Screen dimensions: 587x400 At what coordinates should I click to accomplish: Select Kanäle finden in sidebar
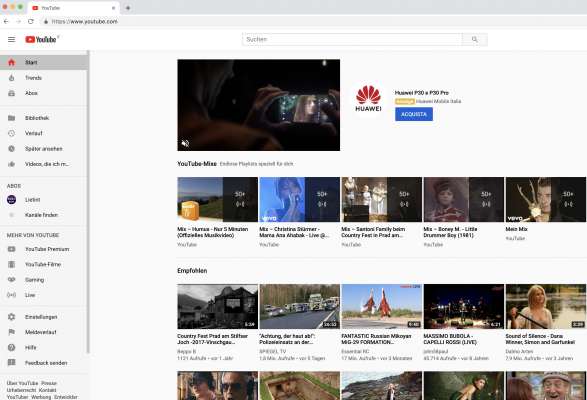[42, 215]
